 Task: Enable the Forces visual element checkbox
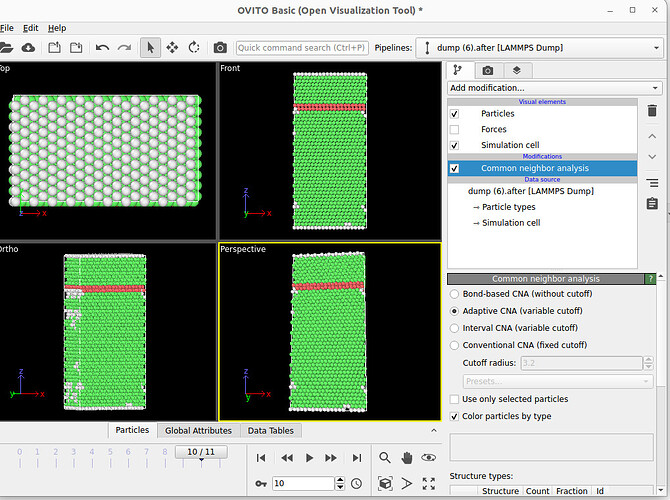[x=455, y=129]
